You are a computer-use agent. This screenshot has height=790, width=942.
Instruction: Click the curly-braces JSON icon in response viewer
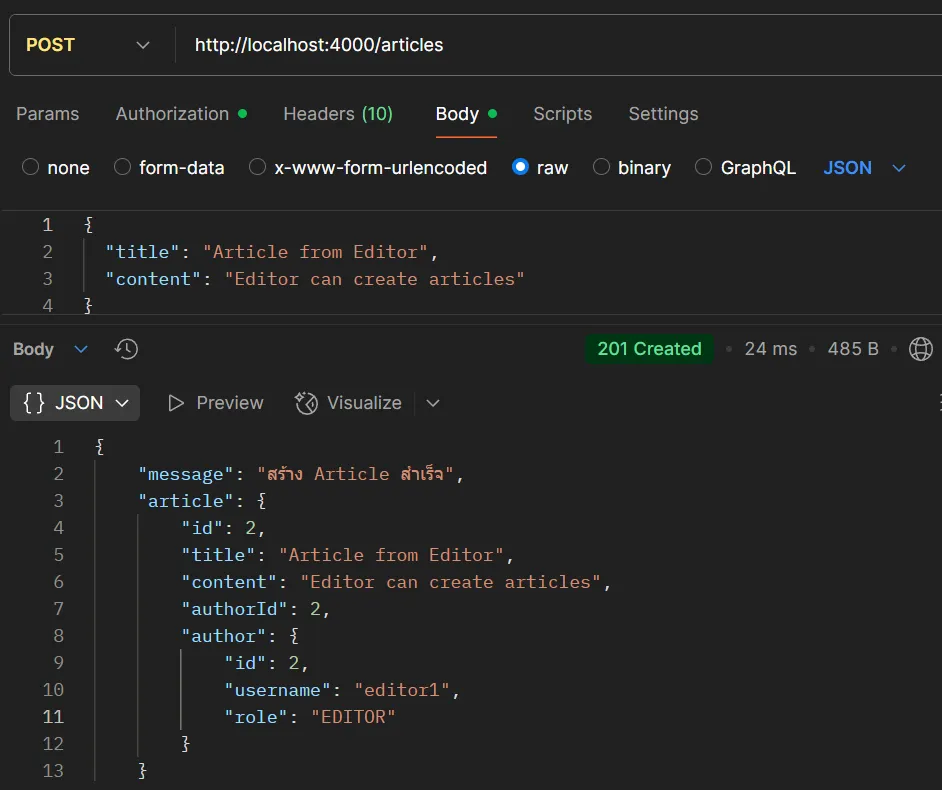click(x=32, y=402)
